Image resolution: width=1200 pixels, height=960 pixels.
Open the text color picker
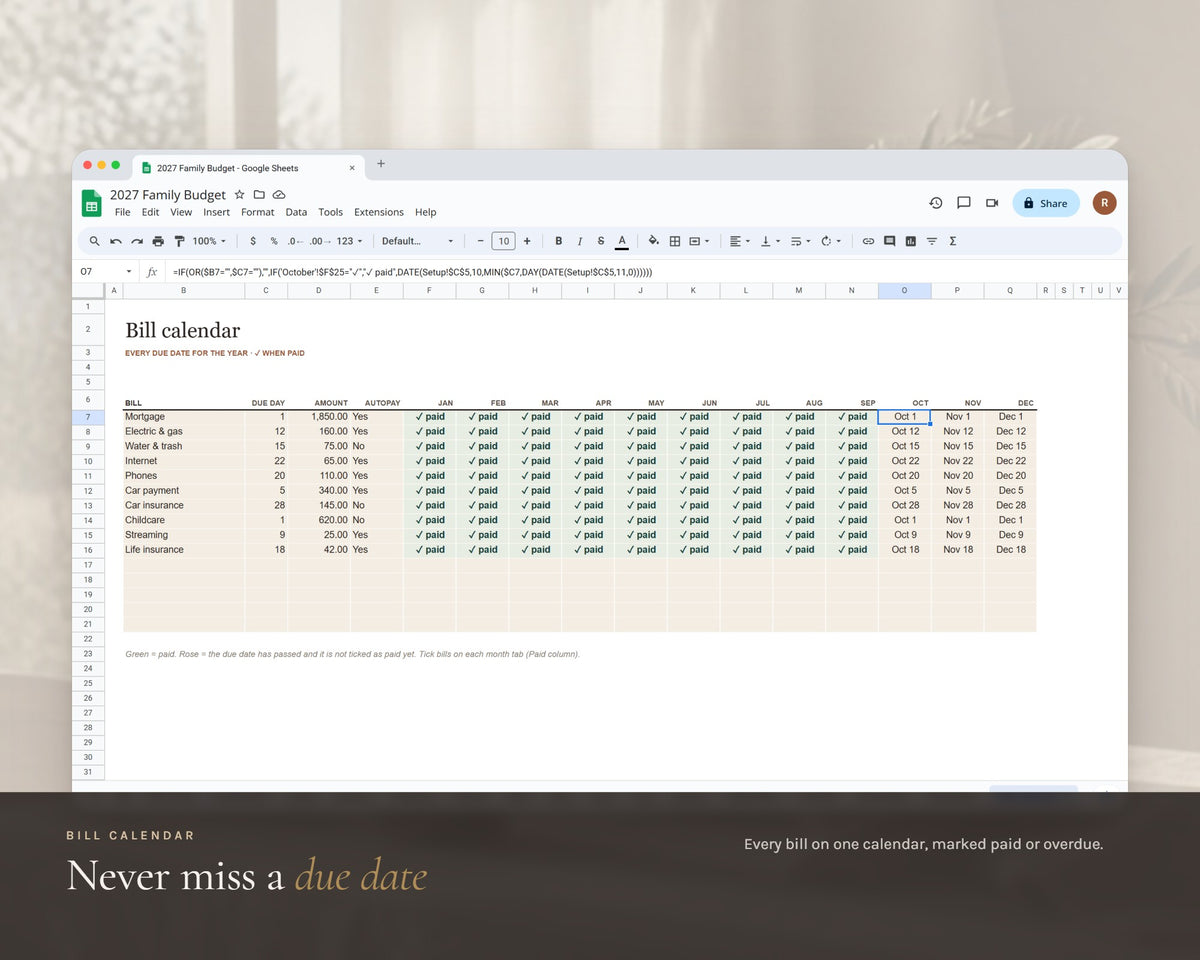click(x=622, y=241)
